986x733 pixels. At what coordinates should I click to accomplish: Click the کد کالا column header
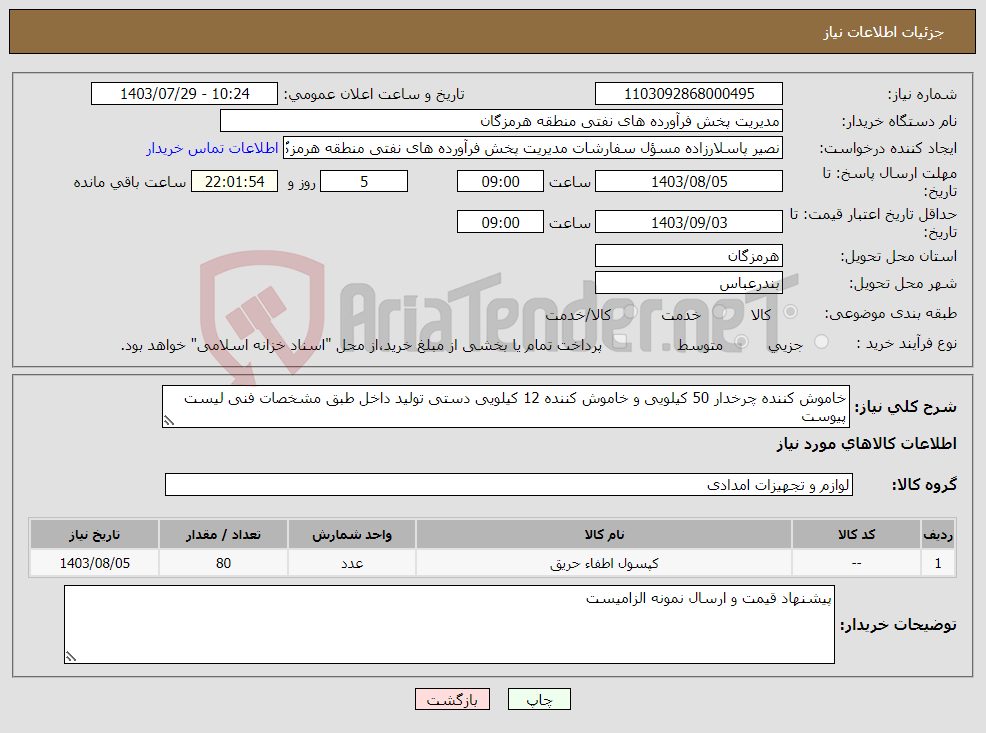[856, 534]
